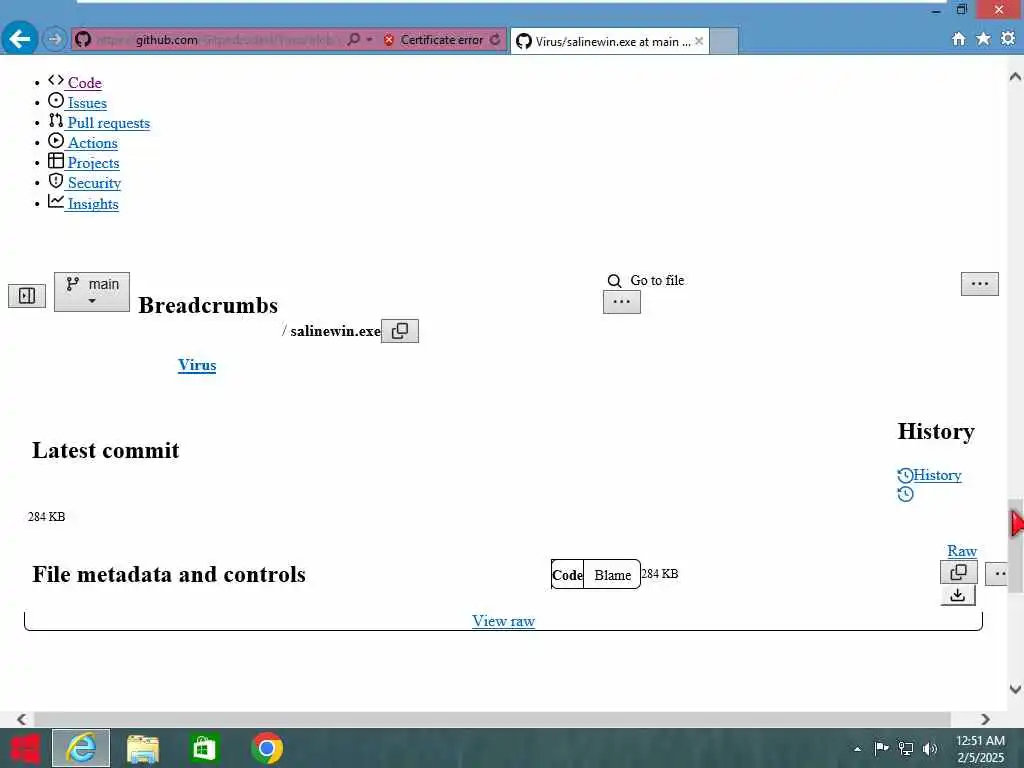The image size is (1024, 768).
Task: Click the Go to file search field
Action: point(647,281)
